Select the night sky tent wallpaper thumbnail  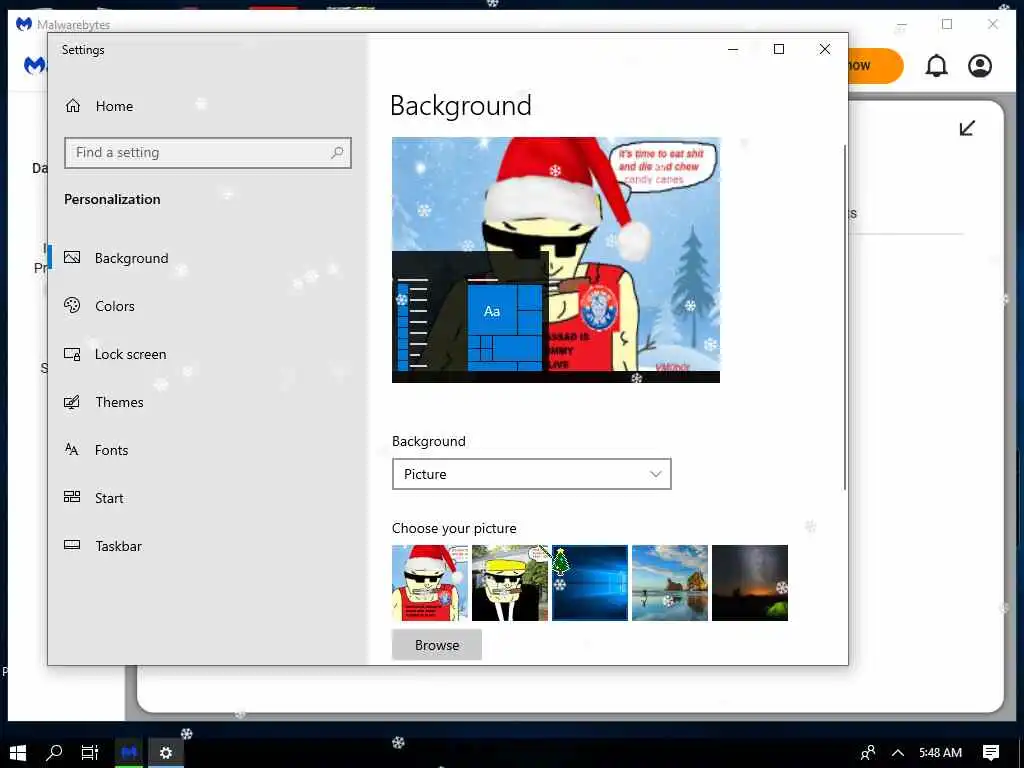[x=750, y=583]
